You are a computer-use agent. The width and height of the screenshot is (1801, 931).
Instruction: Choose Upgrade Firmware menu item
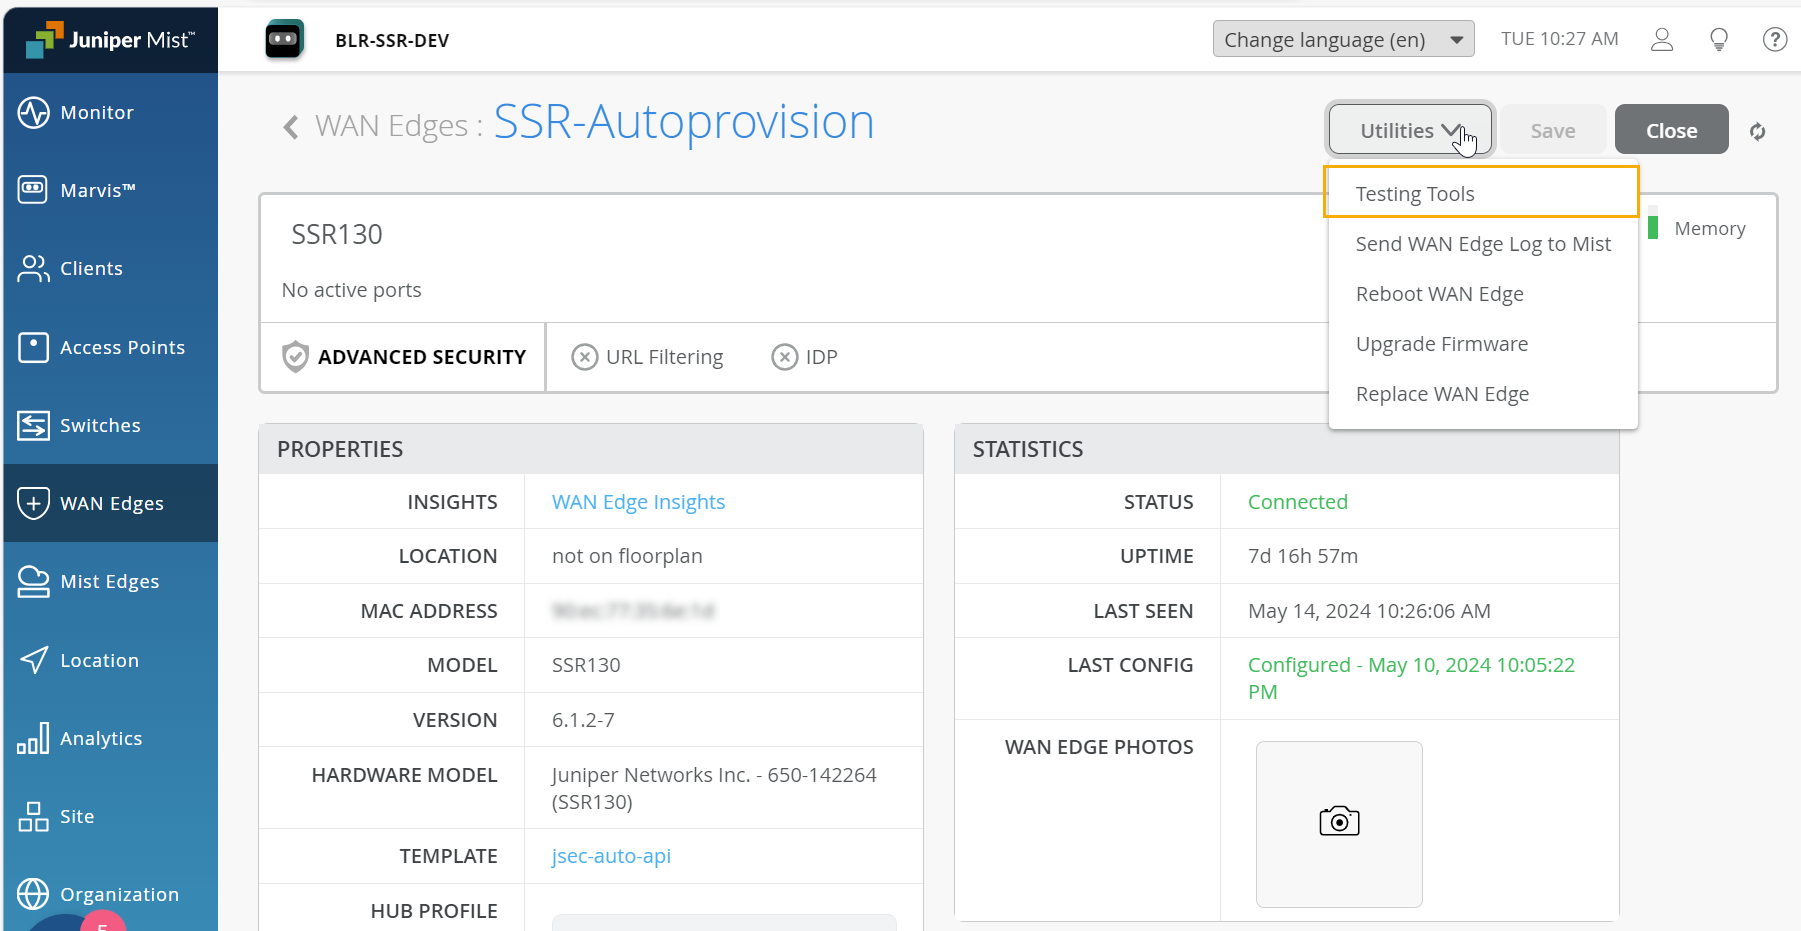1482,344
